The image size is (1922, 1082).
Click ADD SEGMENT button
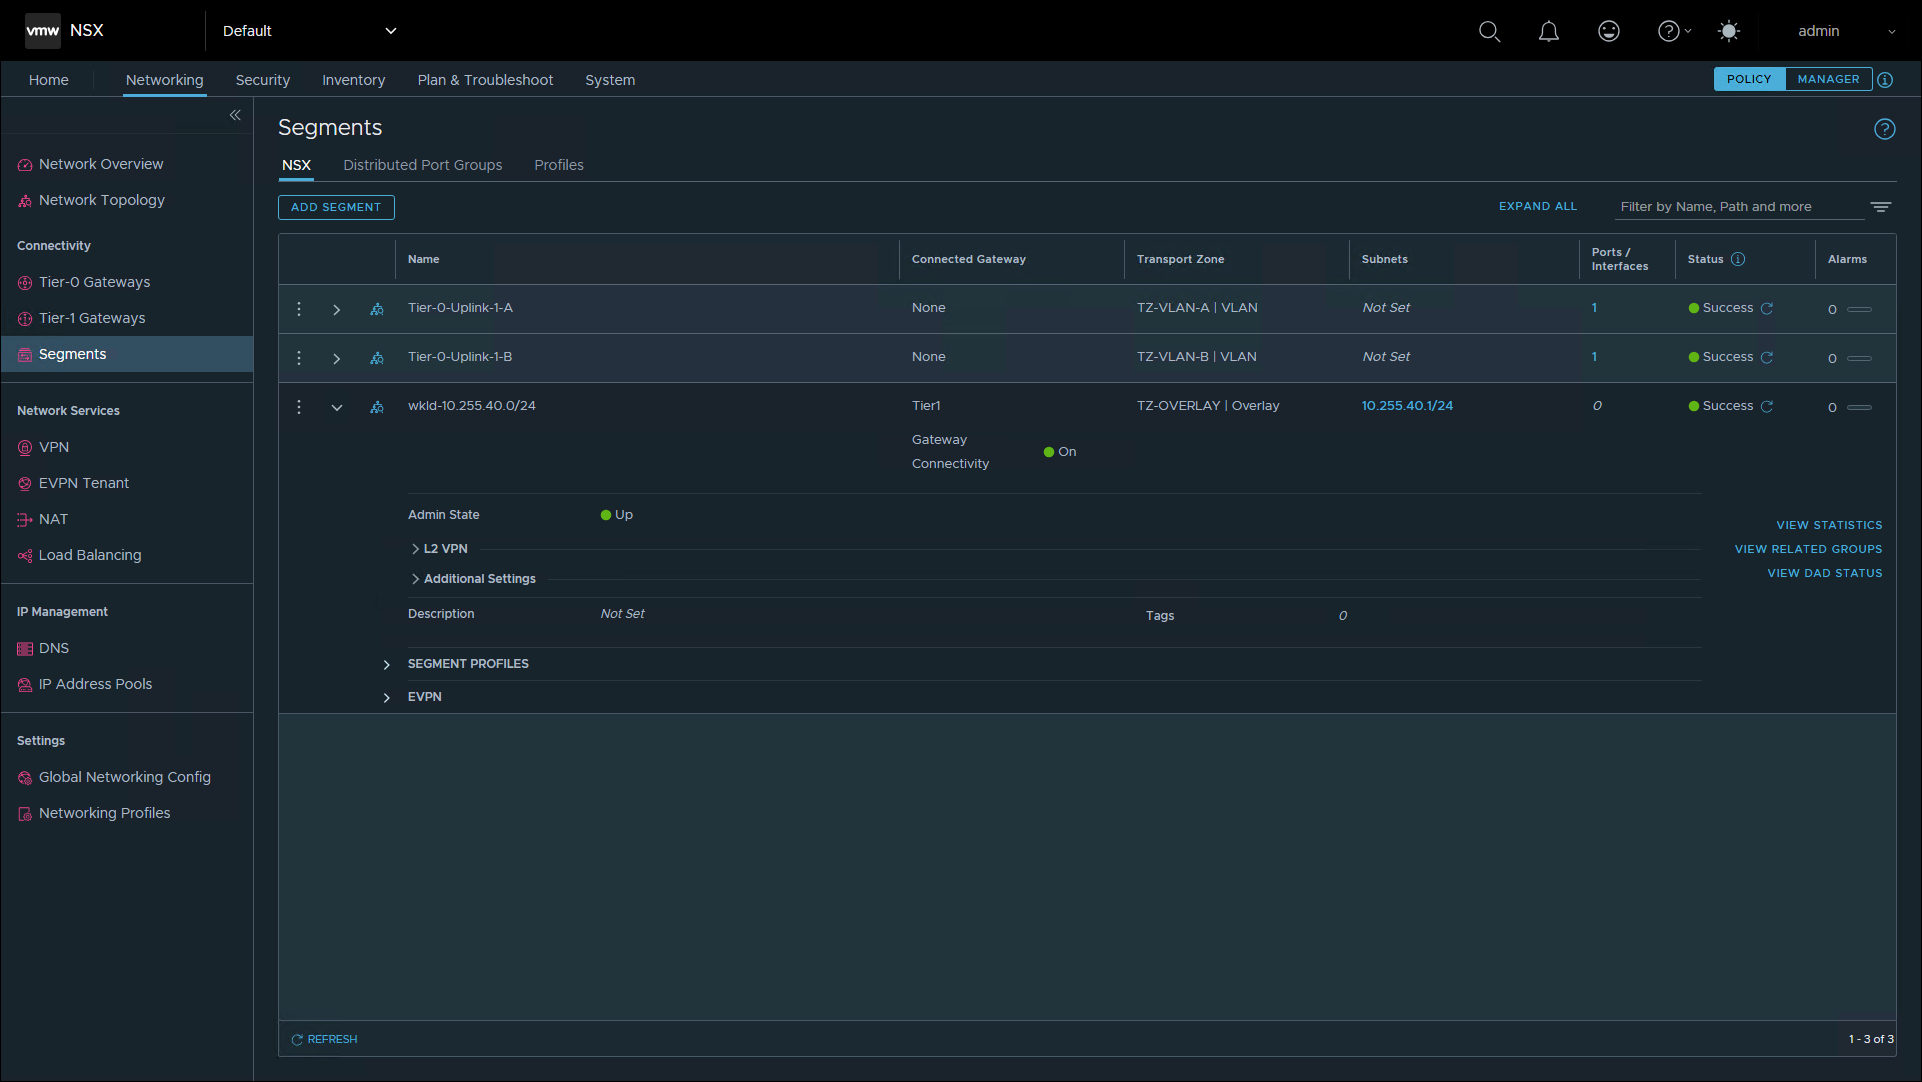point(336,207)
